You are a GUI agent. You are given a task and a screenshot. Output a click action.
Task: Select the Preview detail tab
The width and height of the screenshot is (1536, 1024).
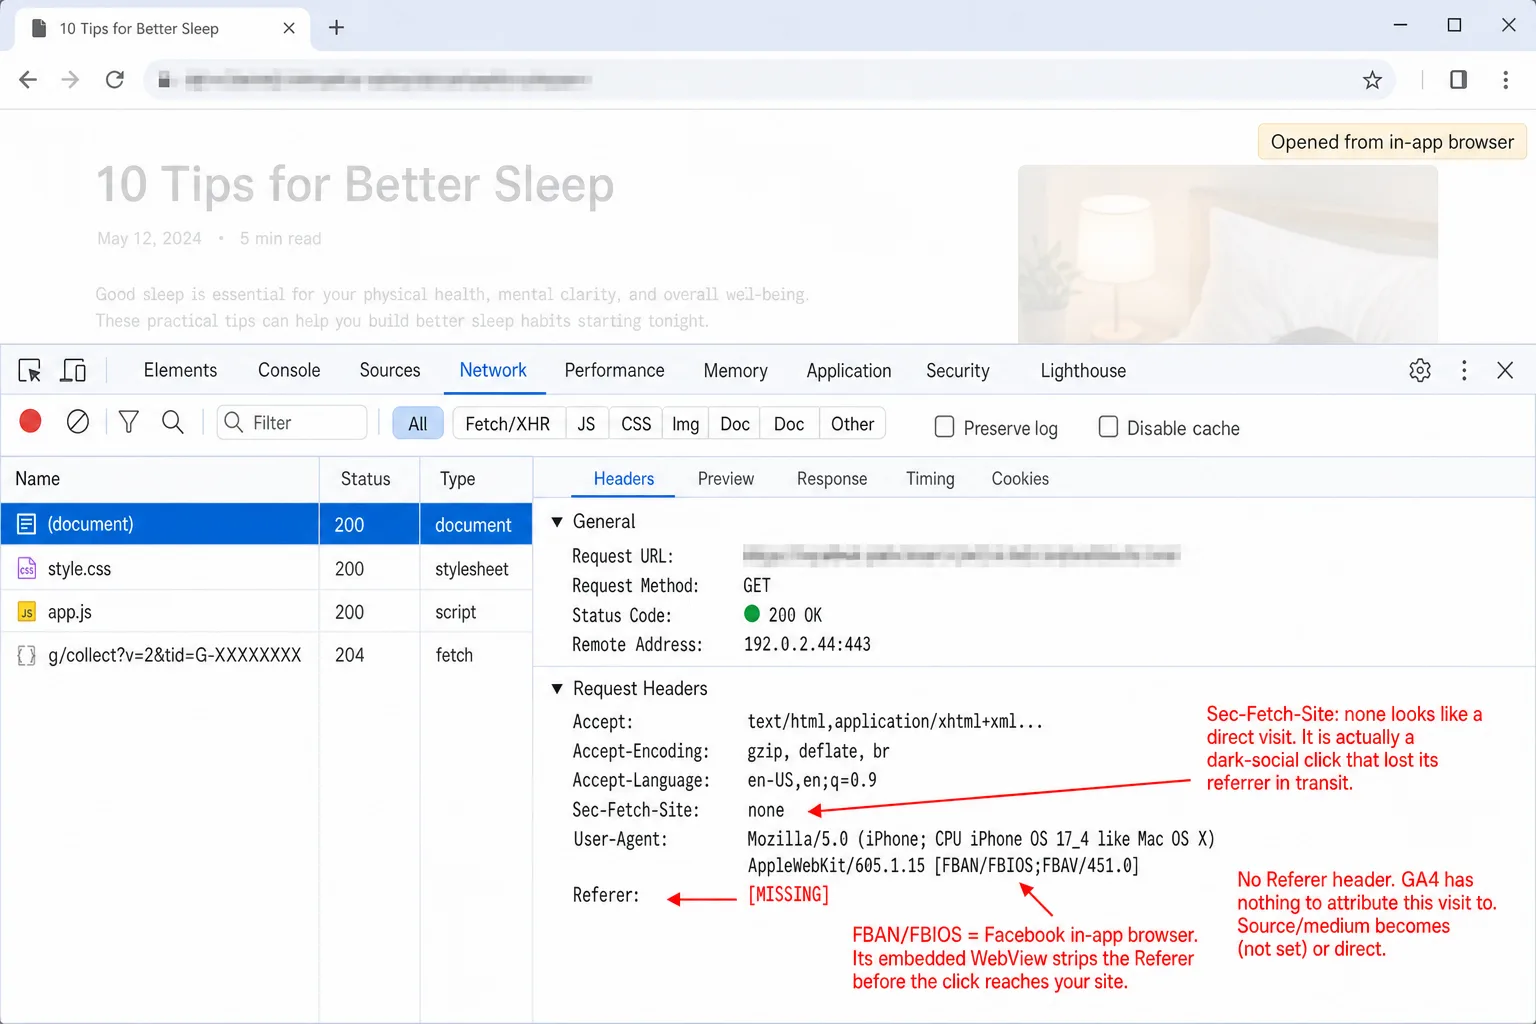726,479
